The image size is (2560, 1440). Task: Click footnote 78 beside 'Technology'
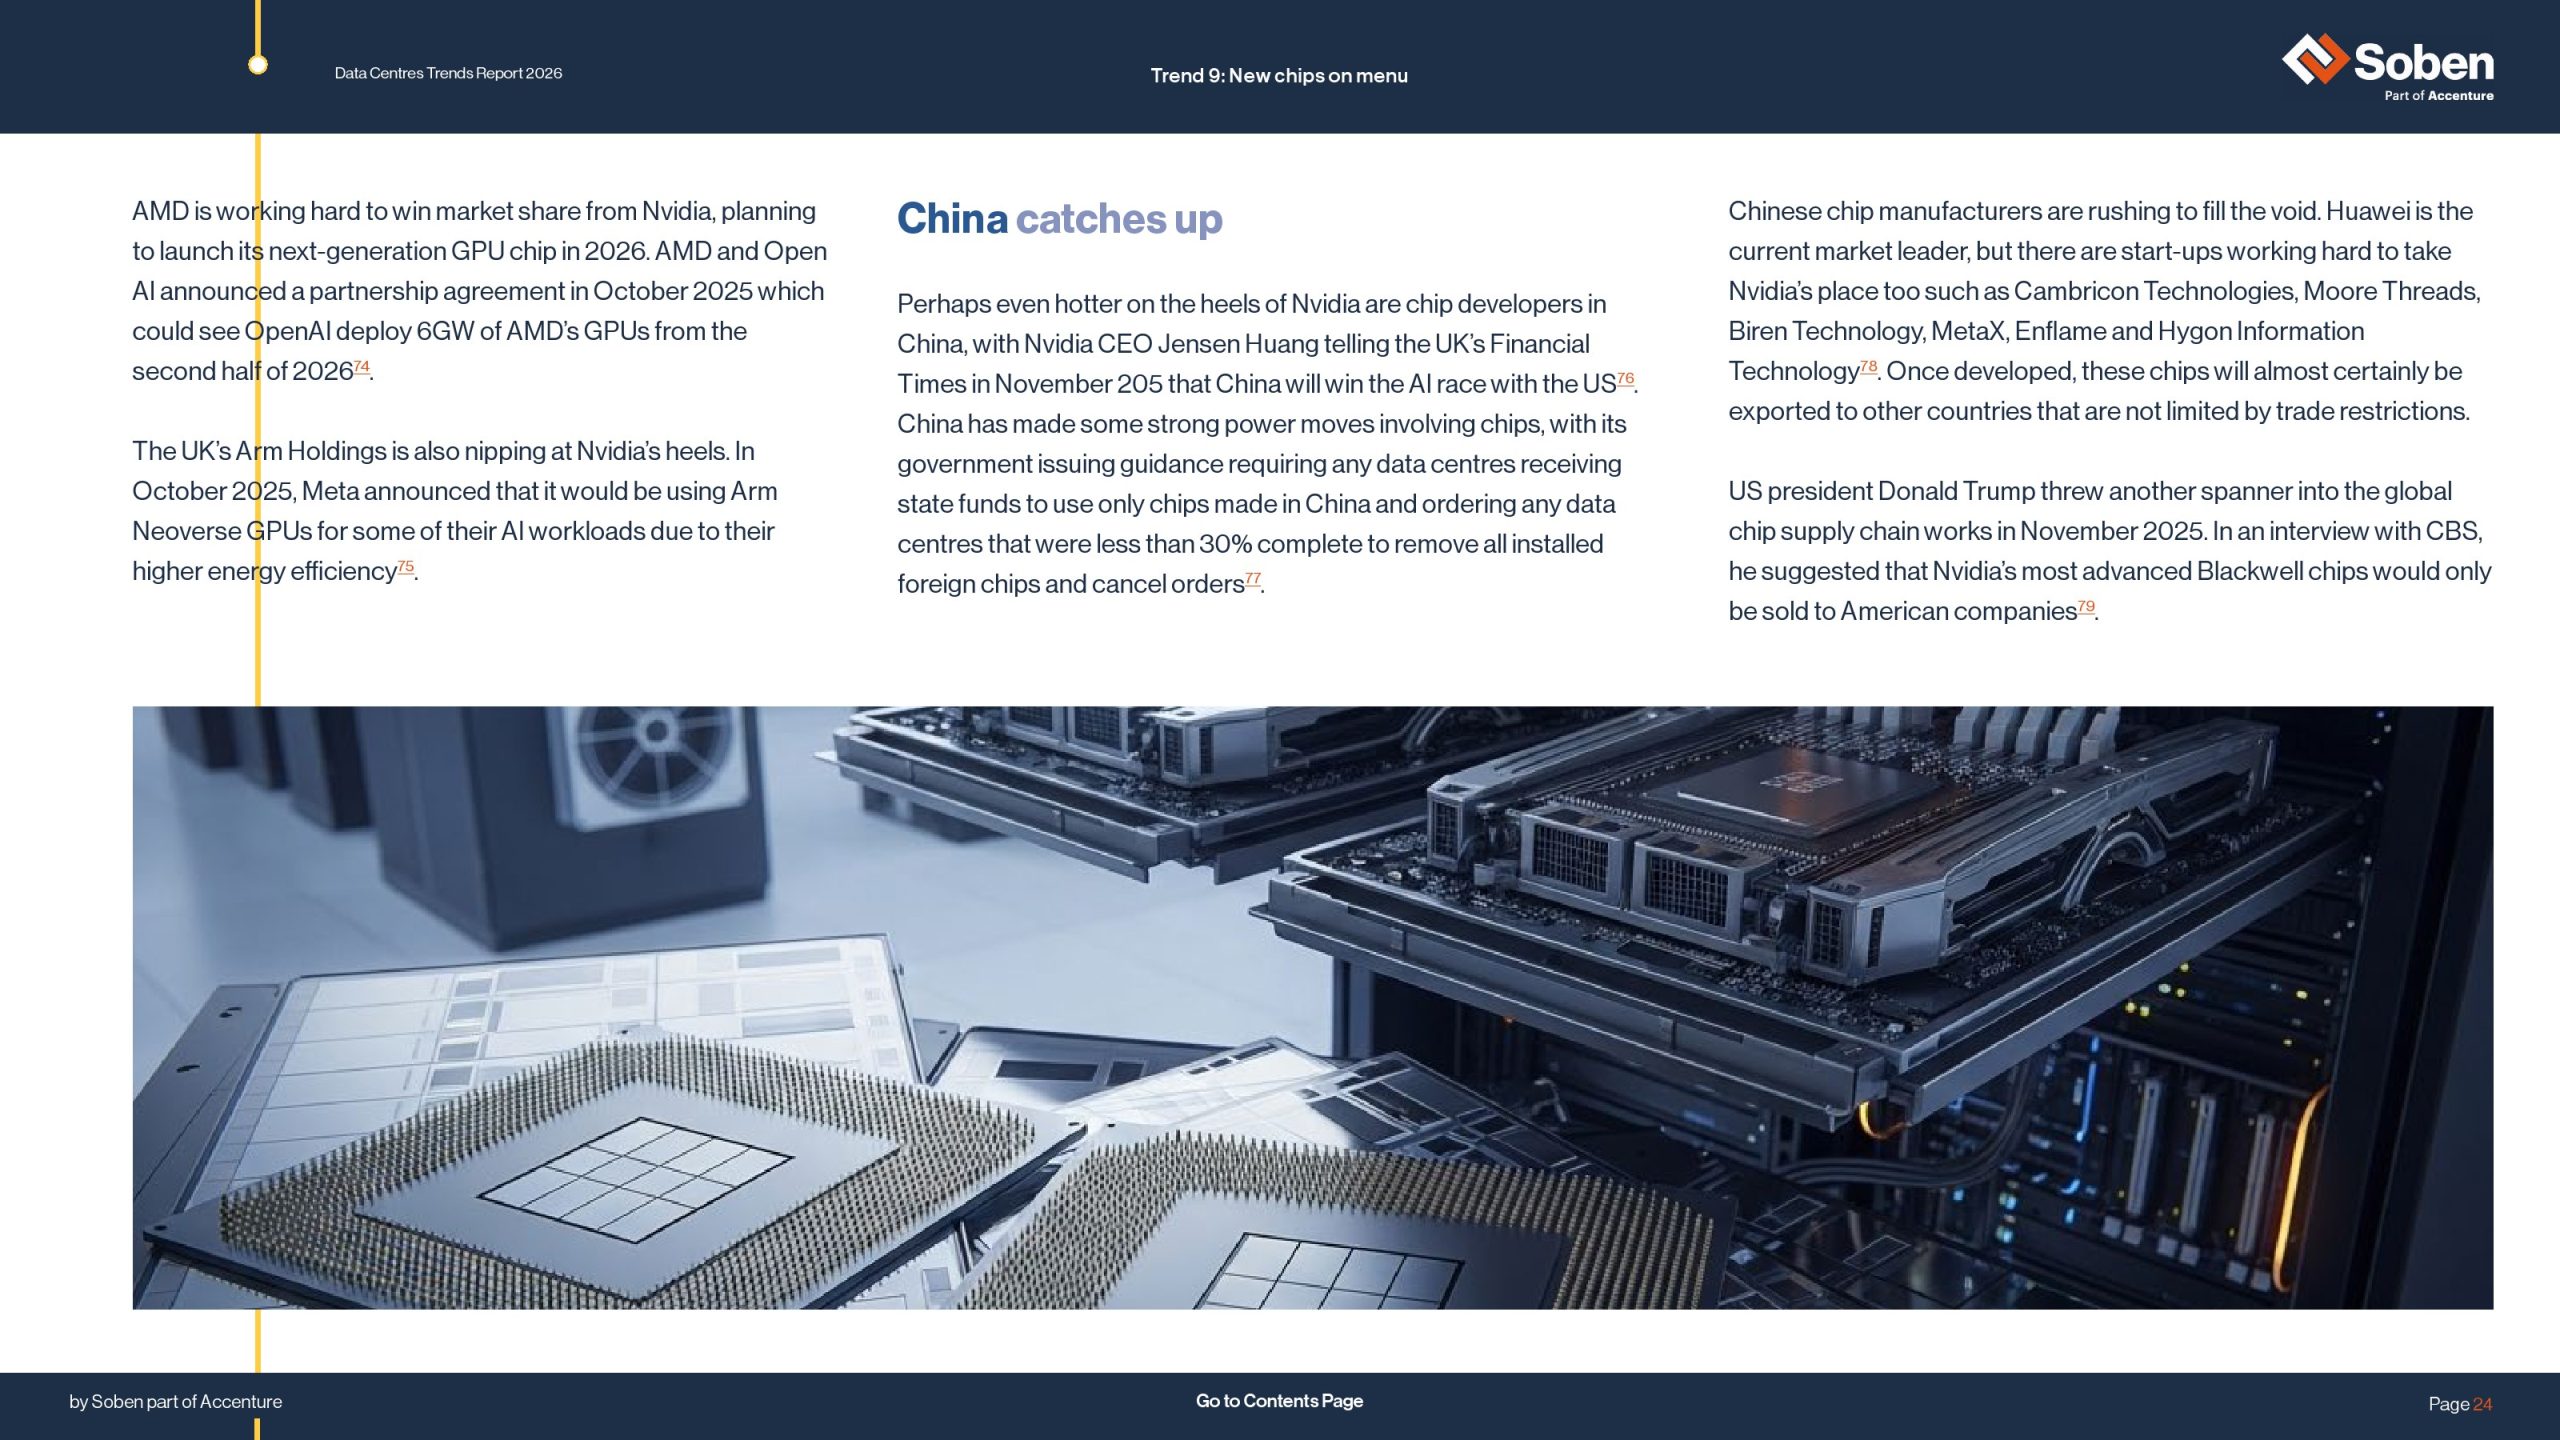1868,367
